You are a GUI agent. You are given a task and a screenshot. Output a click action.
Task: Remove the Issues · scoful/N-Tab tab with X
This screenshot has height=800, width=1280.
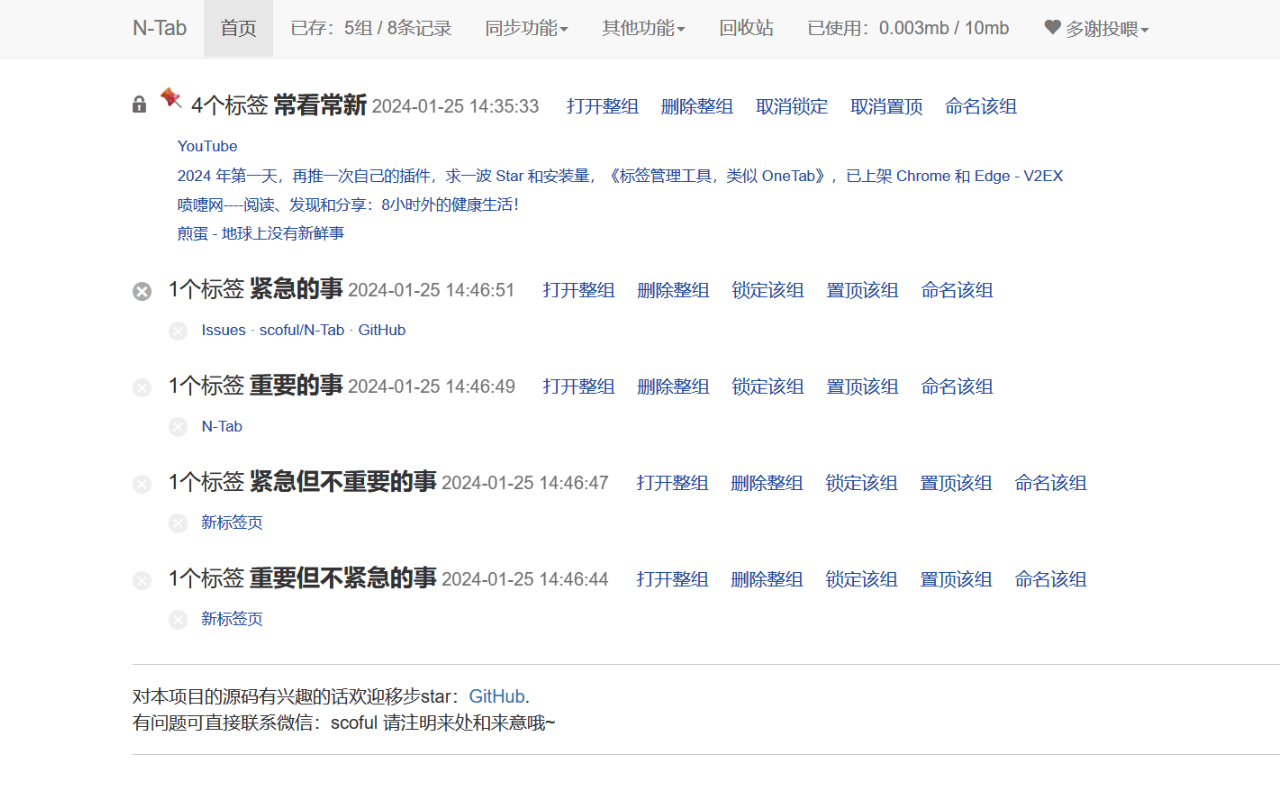(178, 331)
